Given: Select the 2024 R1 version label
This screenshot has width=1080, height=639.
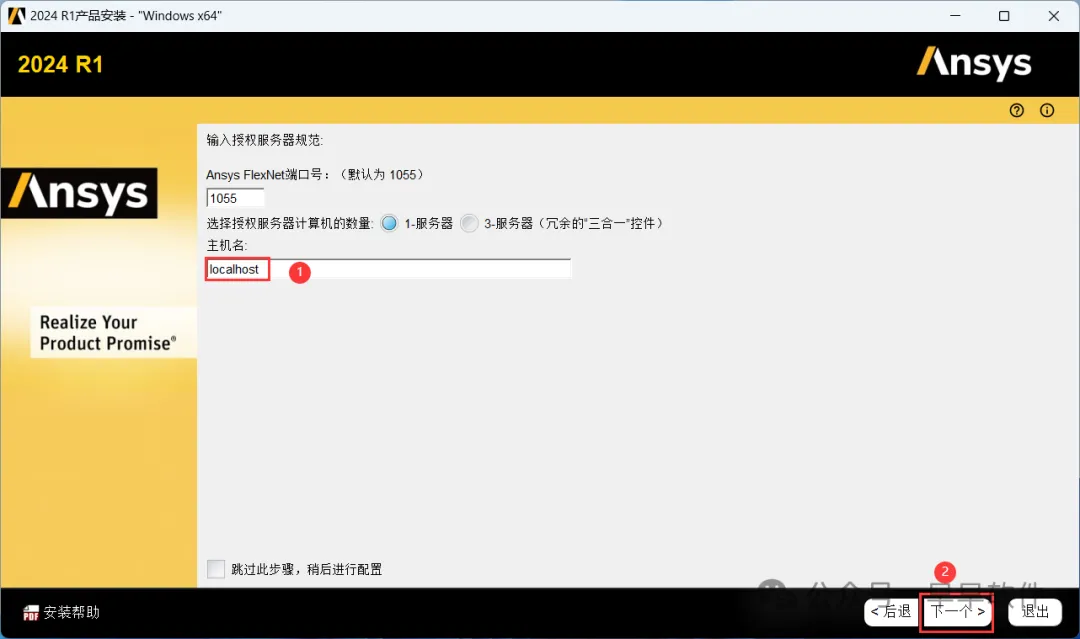Looking at the screenshot, I should 61,64.
